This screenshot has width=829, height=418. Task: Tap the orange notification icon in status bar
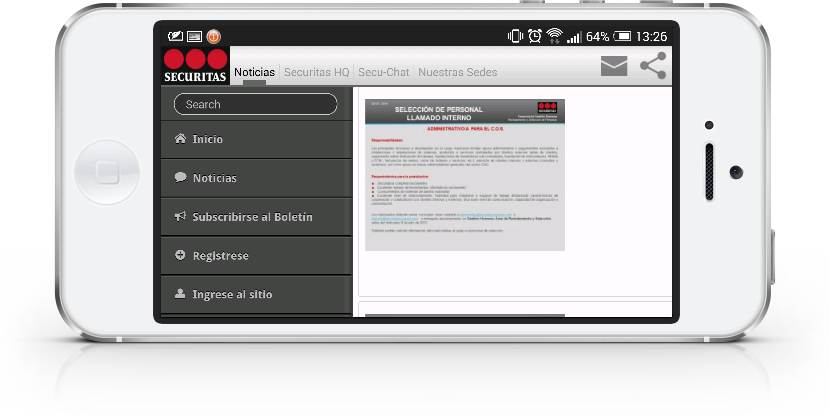click(x=213, y=36)
